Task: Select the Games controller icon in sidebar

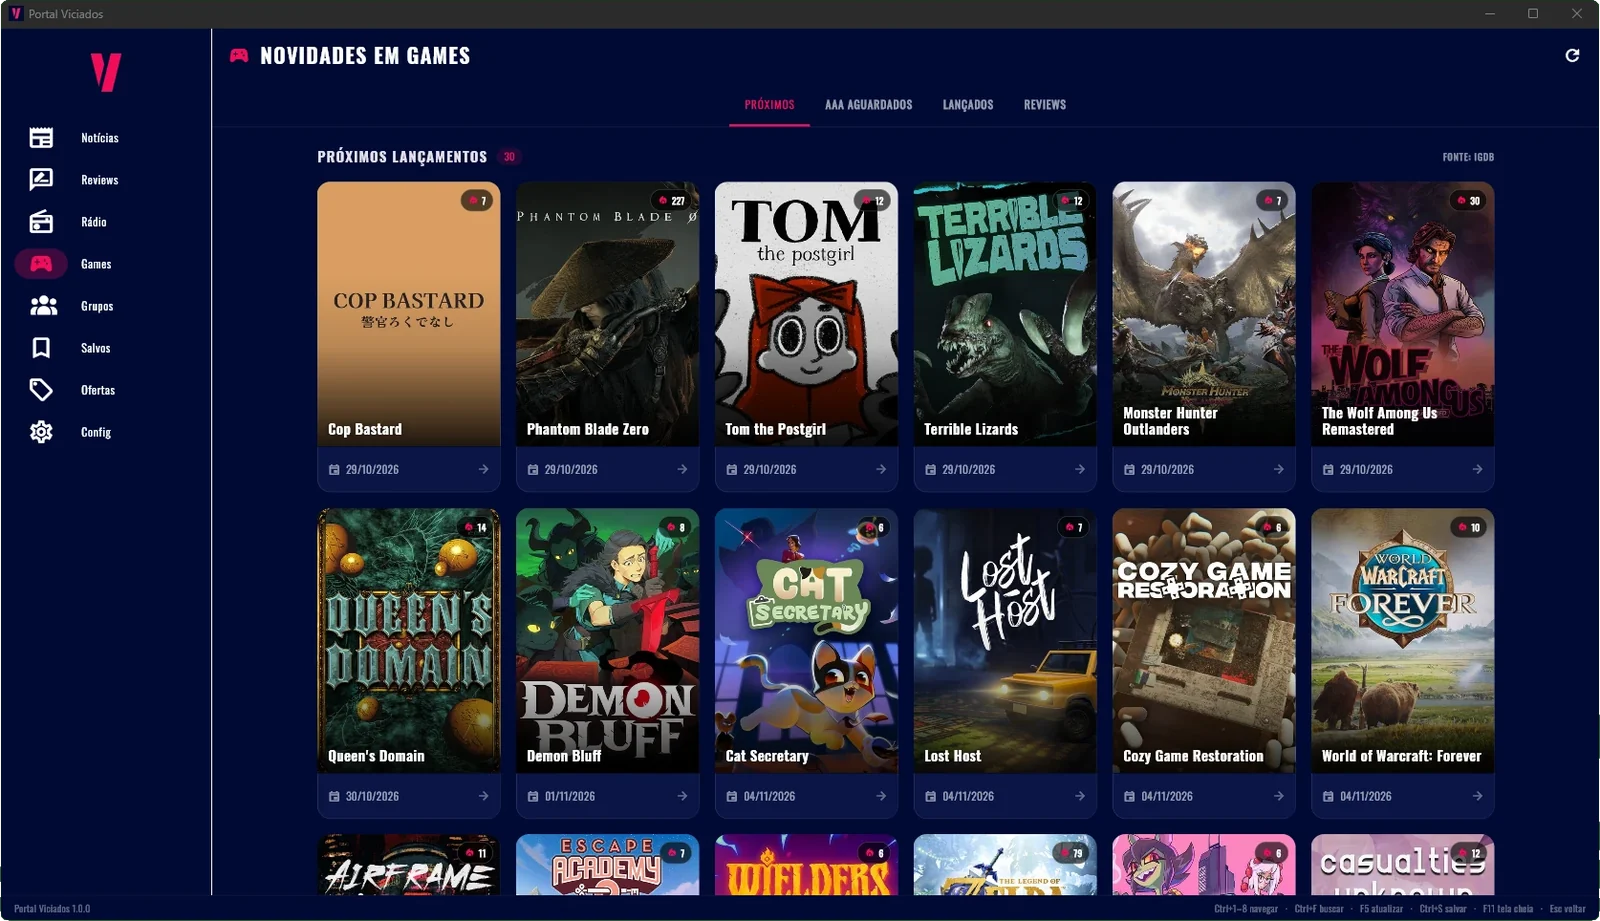Action: 41,264
